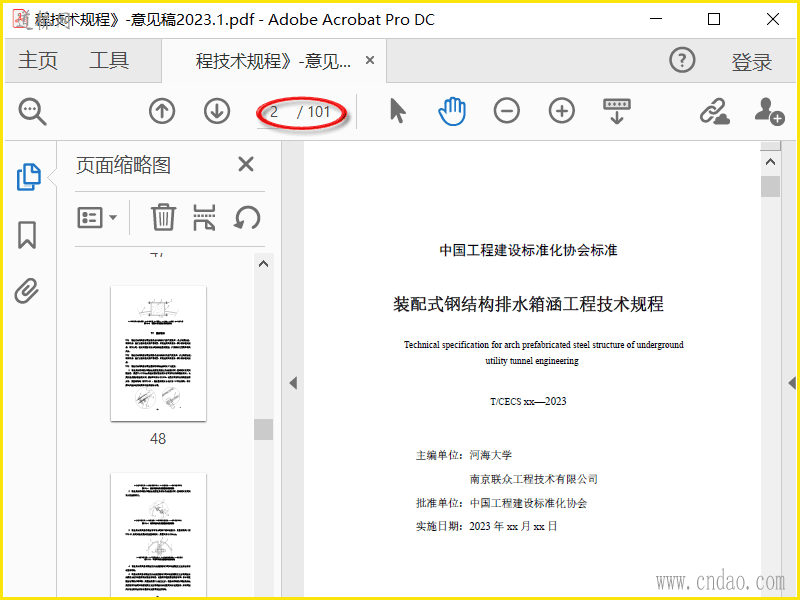This screenshot has width=800, height=600.
Task: Click the 登录 sign-in button
Action: click(x=752, y=62)
